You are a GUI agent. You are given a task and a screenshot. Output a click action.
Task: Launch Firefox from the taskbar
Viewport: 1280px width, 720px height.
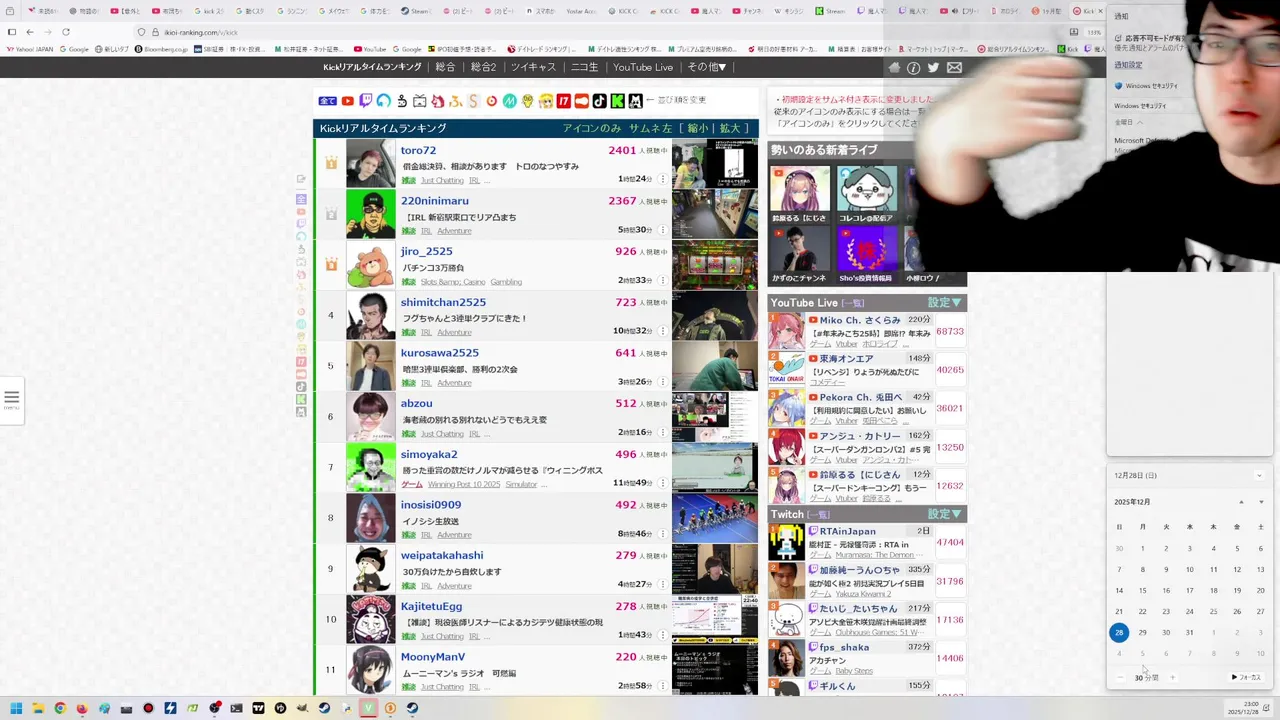point(82,708)
